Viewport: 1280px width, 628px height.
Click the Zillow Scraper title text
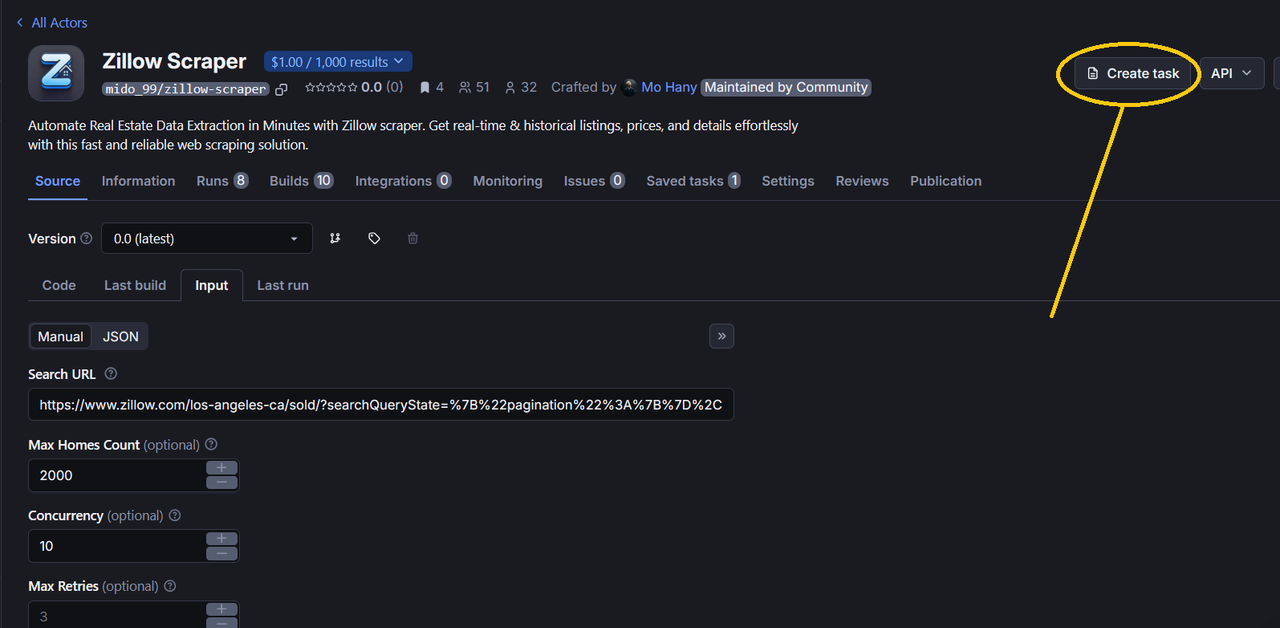(174, 61)
